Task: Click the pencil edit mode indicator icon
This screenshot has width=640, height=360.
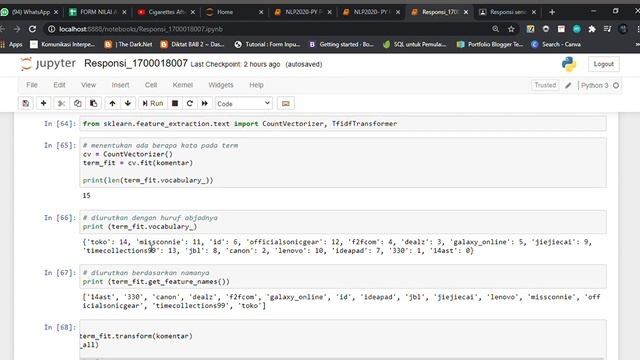Action: point(568,85)
